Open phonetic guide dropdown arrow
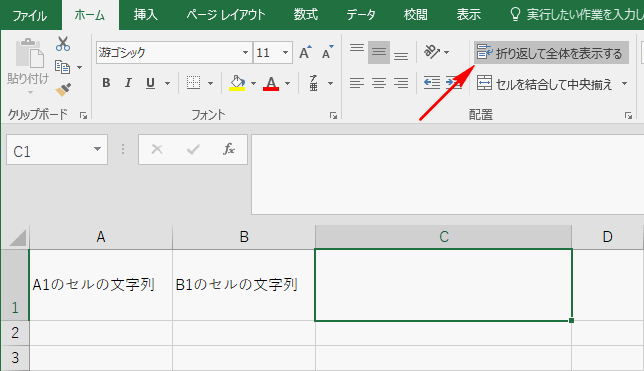Screen dimensions: 644x371 point(331,83)
